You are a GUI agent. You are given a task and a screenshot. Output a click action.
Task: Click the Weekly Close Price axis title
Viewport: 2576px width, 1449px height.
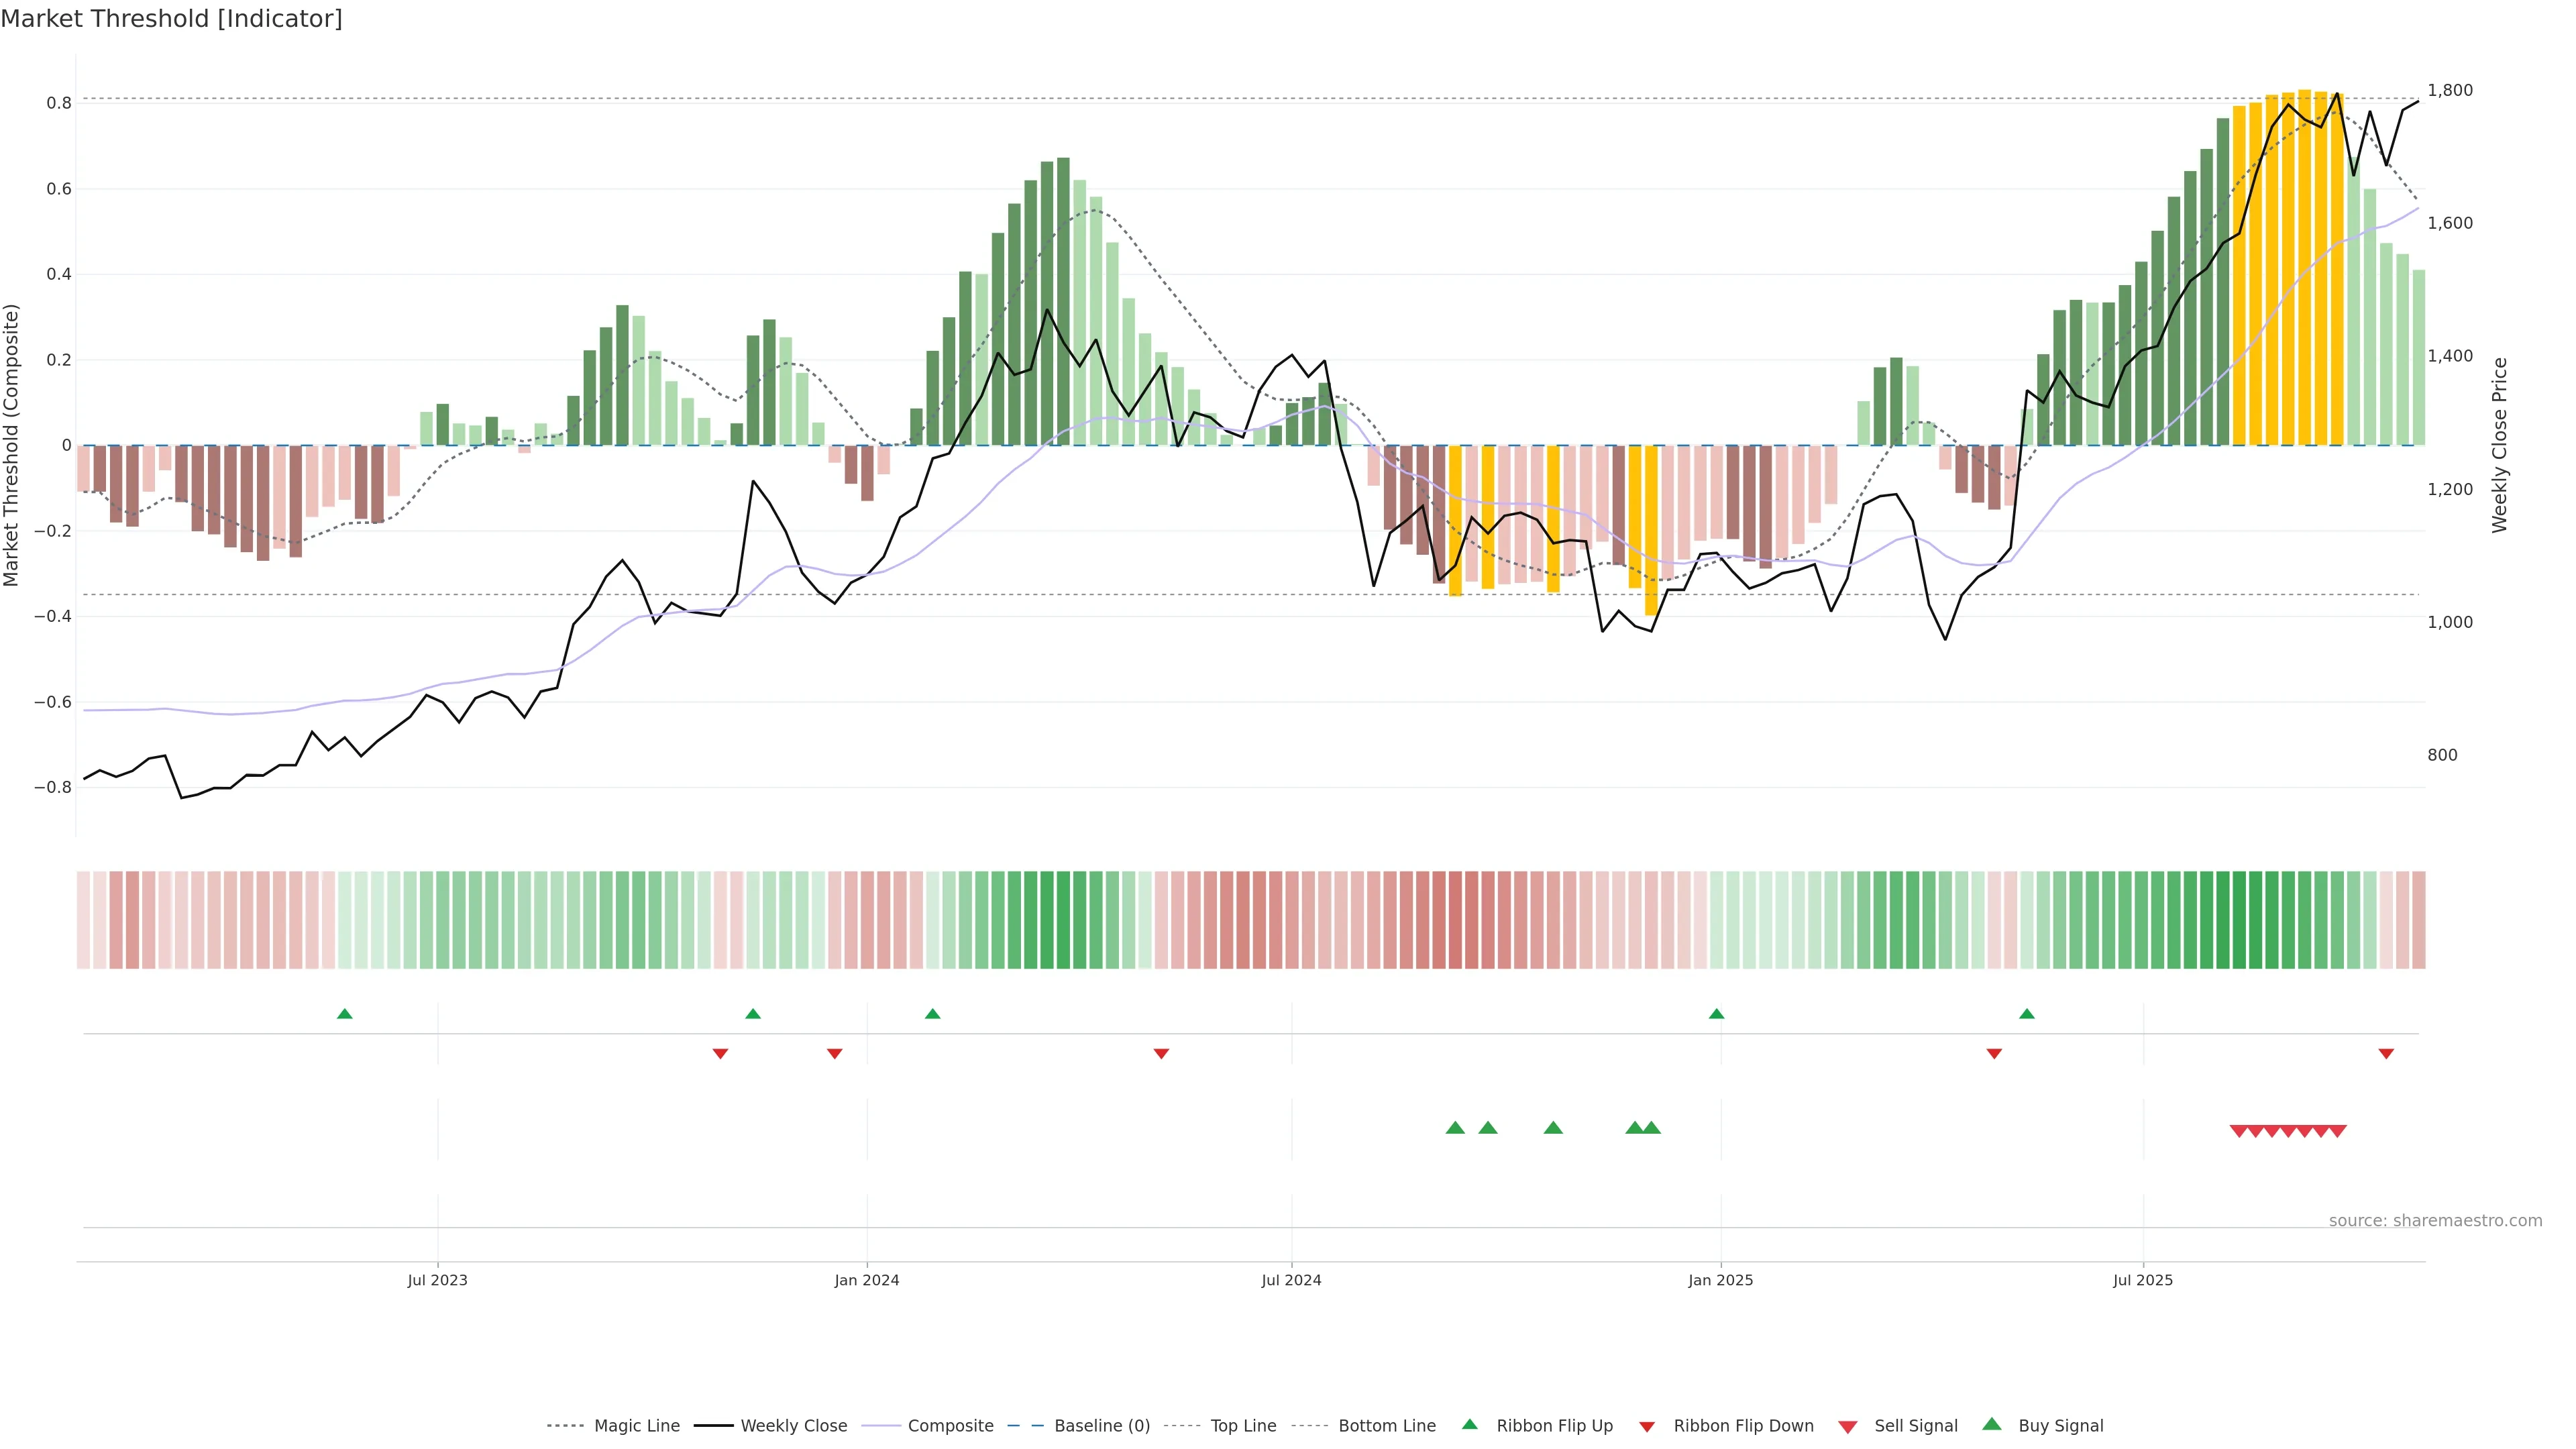(x=2499, y=445)
